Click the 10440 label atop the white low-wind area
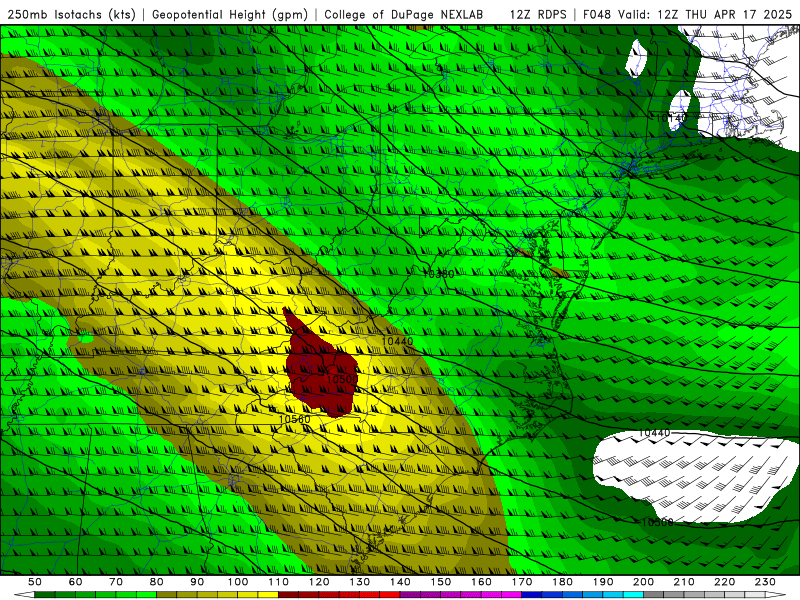This screenshot has height=600, width=800. coord(655,433)
